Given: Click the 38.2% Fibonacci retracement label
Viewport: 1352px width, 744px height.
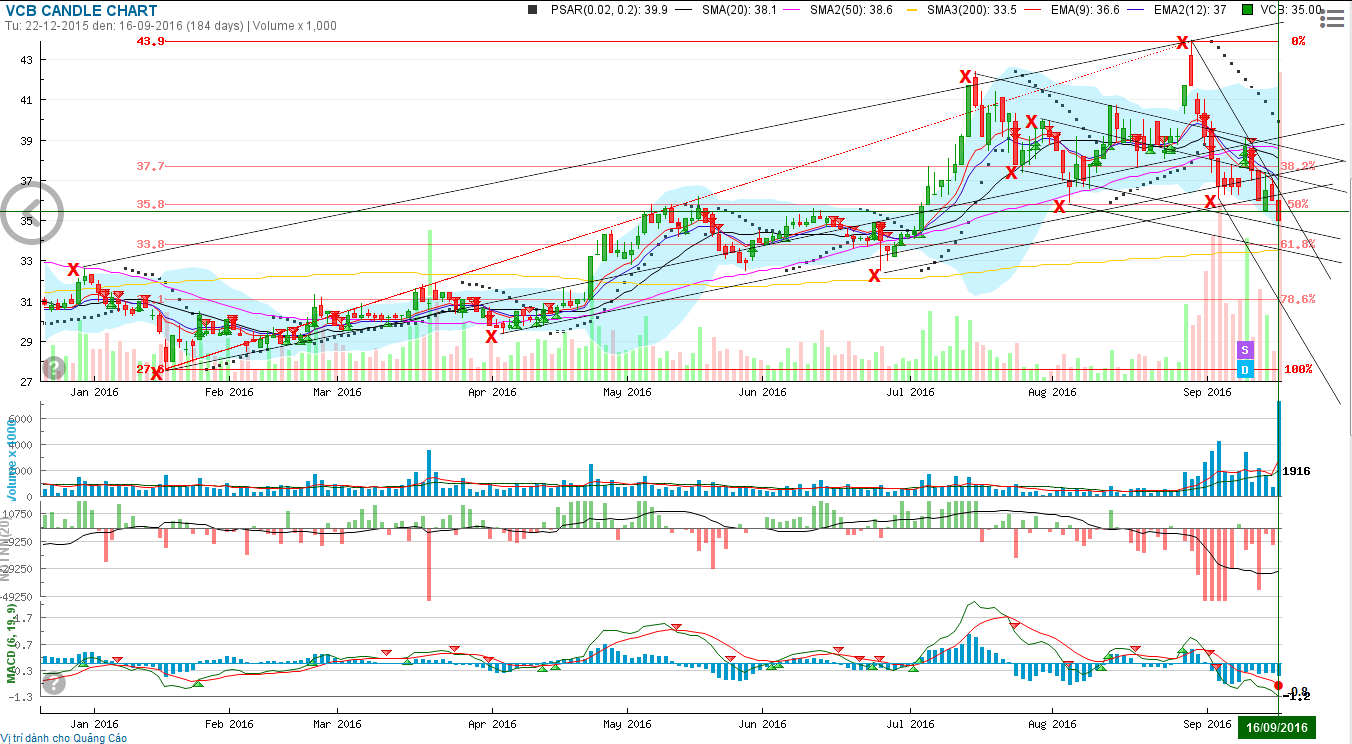Looking at the screenshot, I should click(x=1297, y=166).
